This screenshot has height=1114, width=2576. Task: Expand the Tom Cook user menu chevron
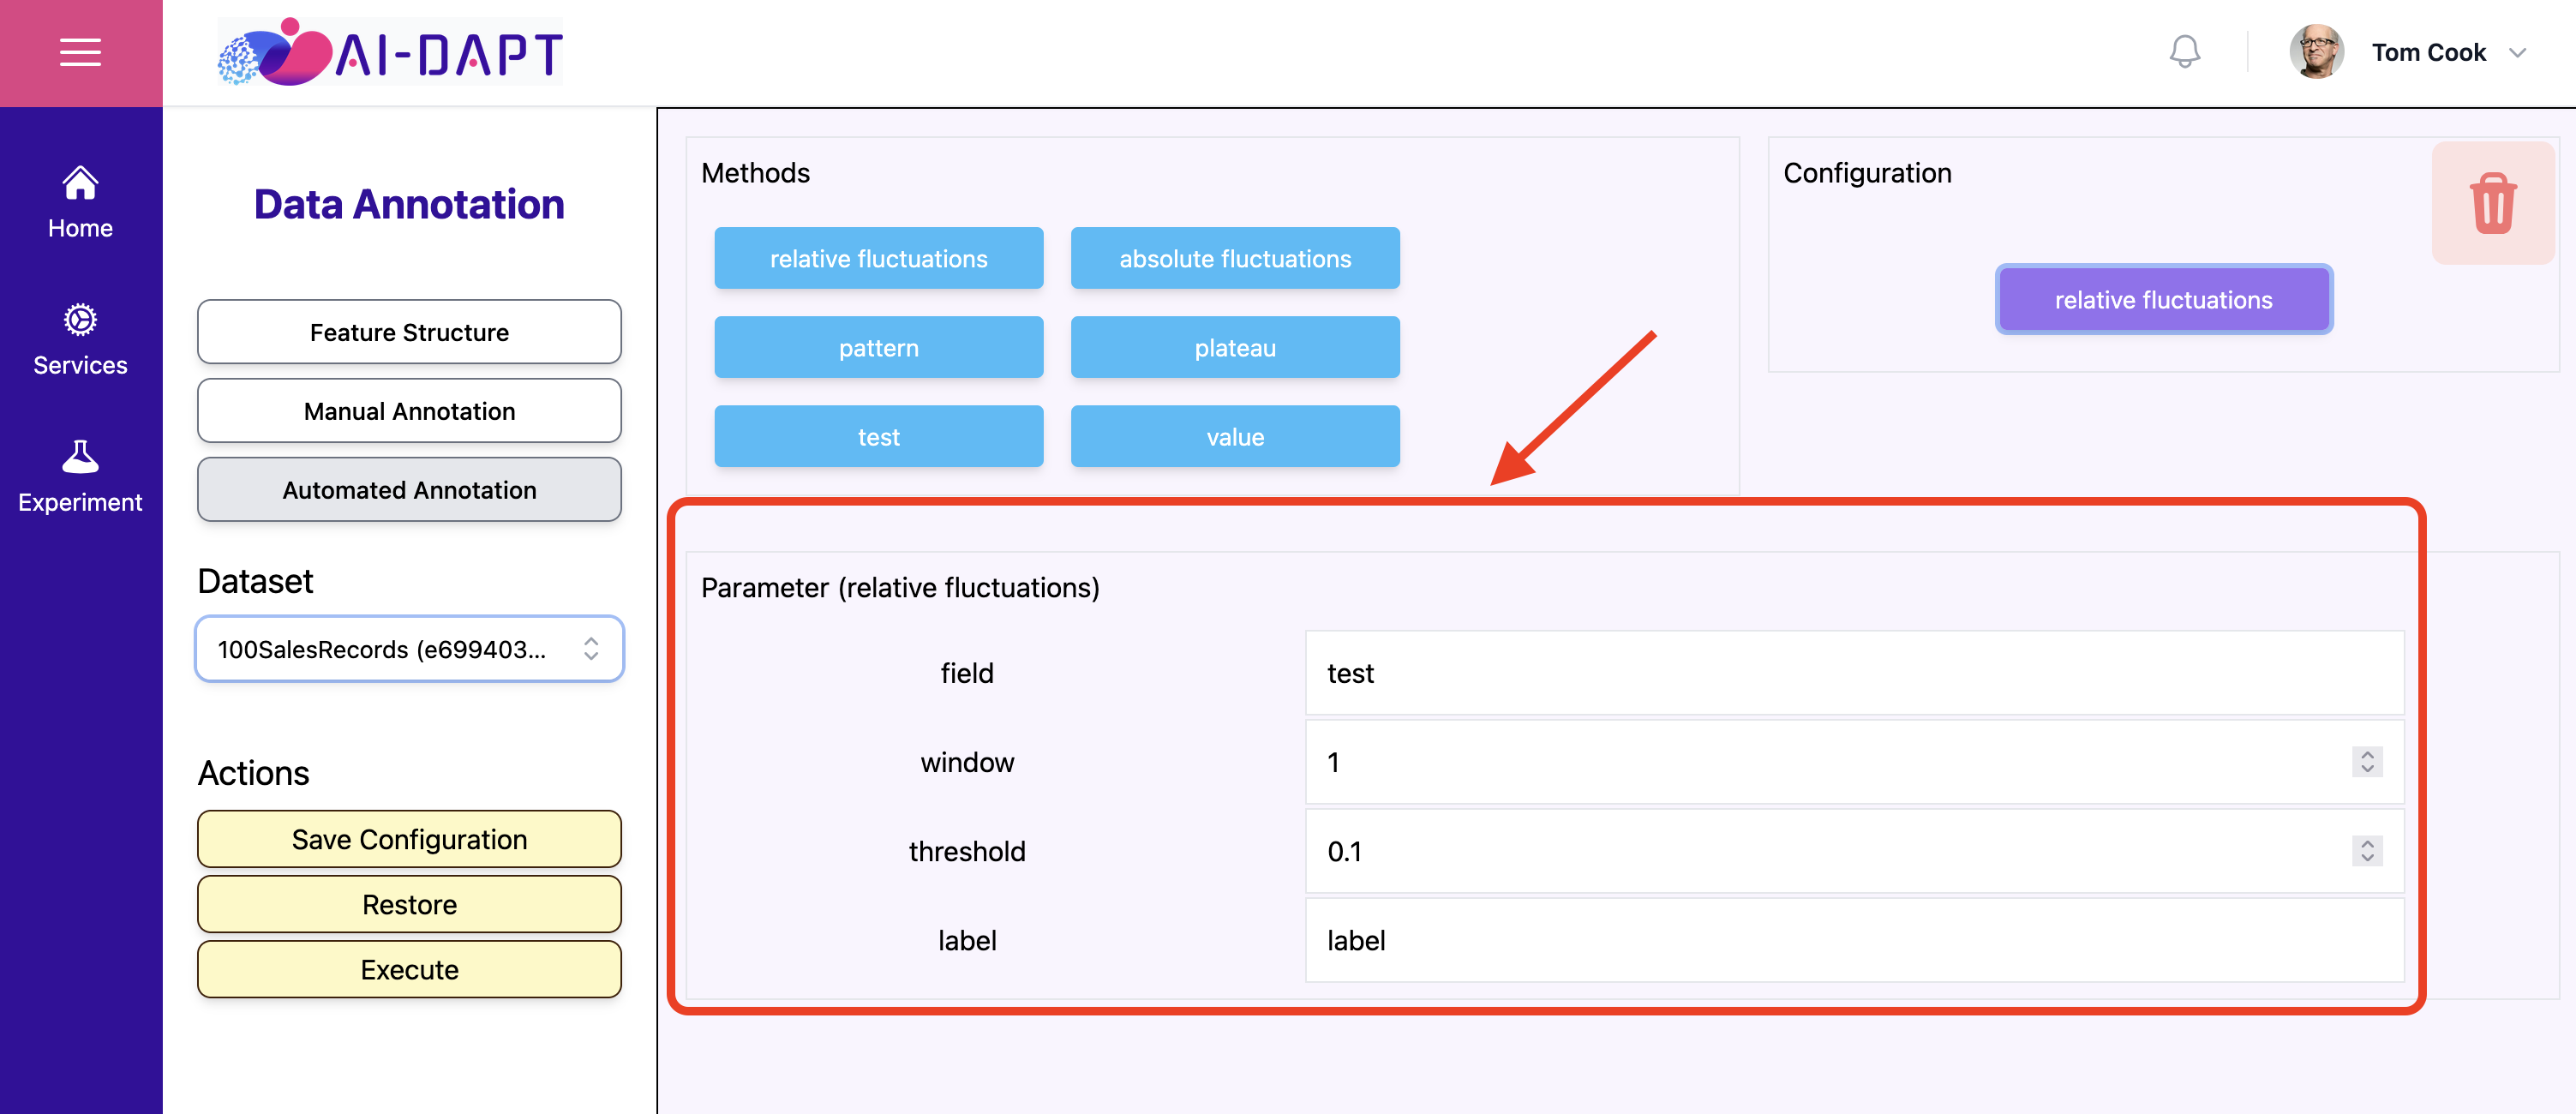click(2518, 53)
